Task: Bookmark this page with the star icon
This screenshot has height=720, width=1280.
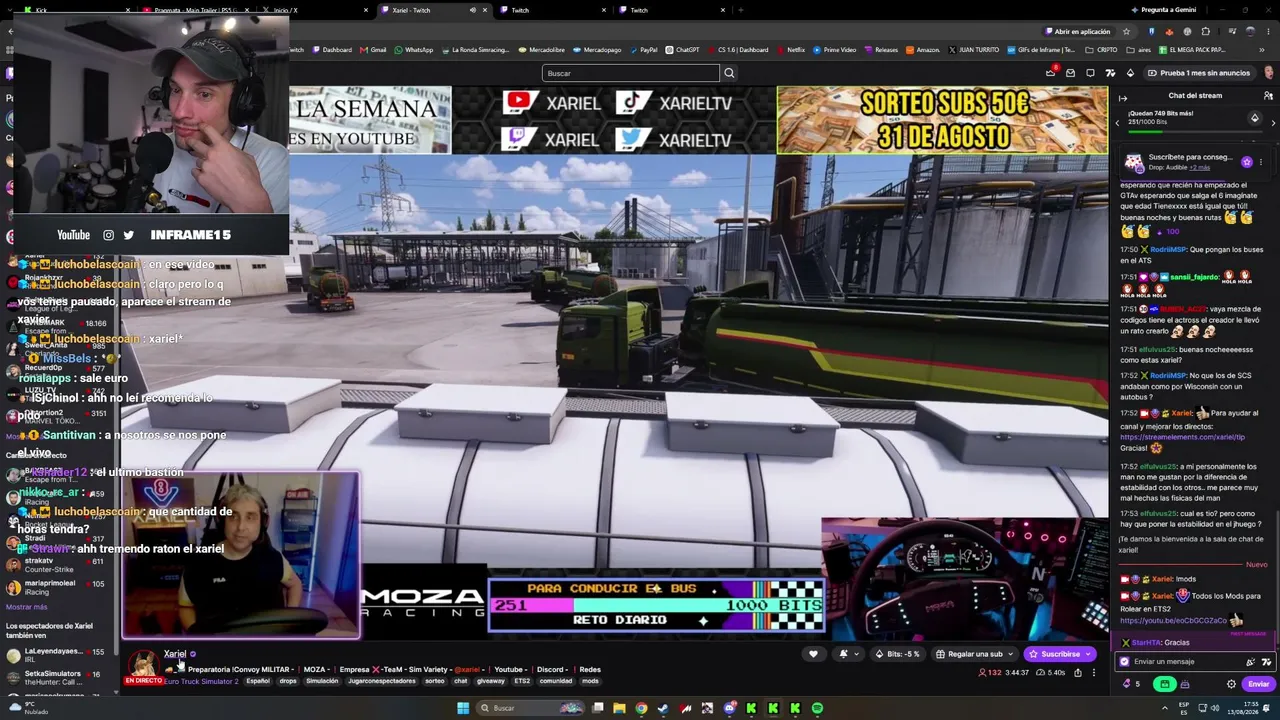Action: point(1126,31)
